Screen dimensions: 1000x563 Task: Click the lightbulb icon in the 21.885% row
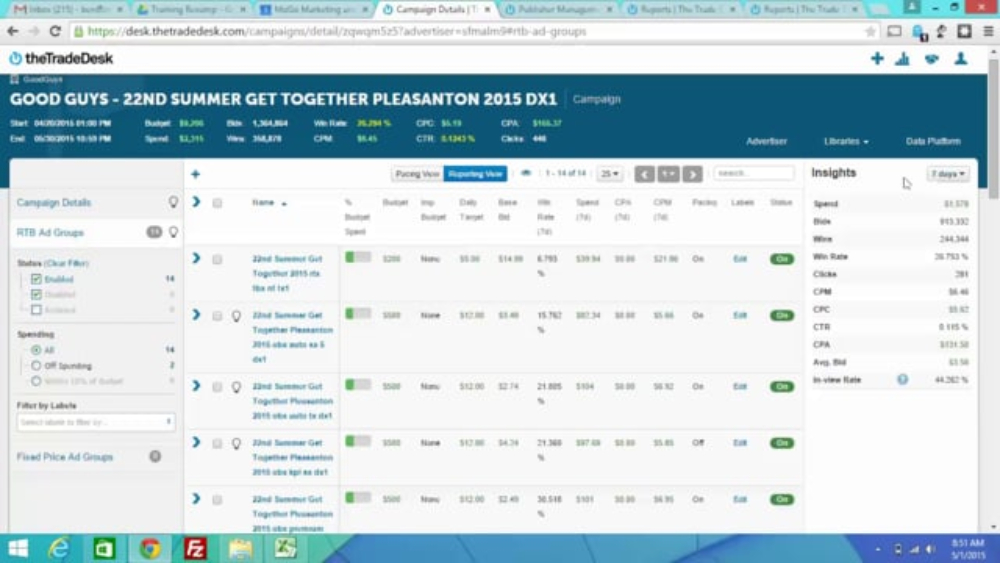[x=236, y=387]
